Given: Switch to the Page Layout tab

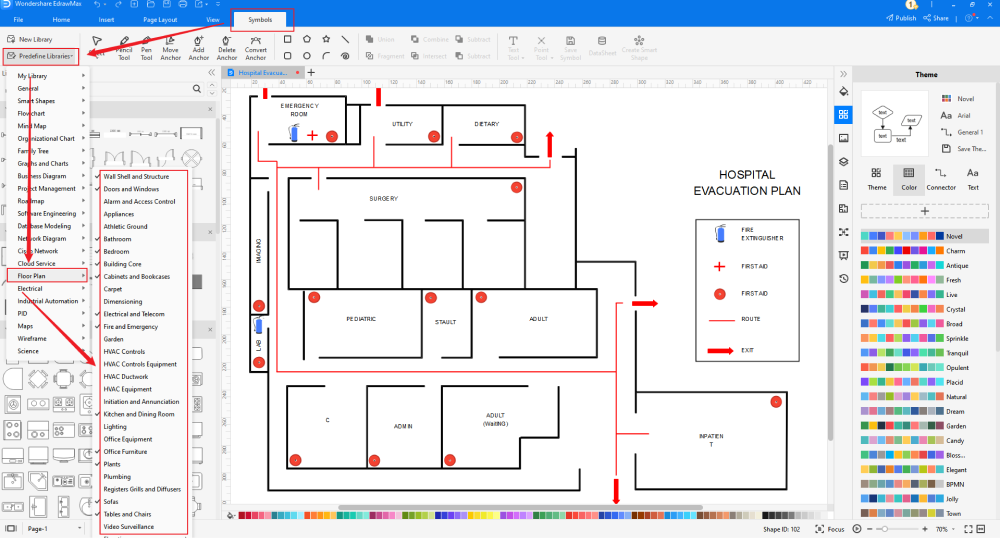Looking at the screenshot, I should (x=160, y=20).
